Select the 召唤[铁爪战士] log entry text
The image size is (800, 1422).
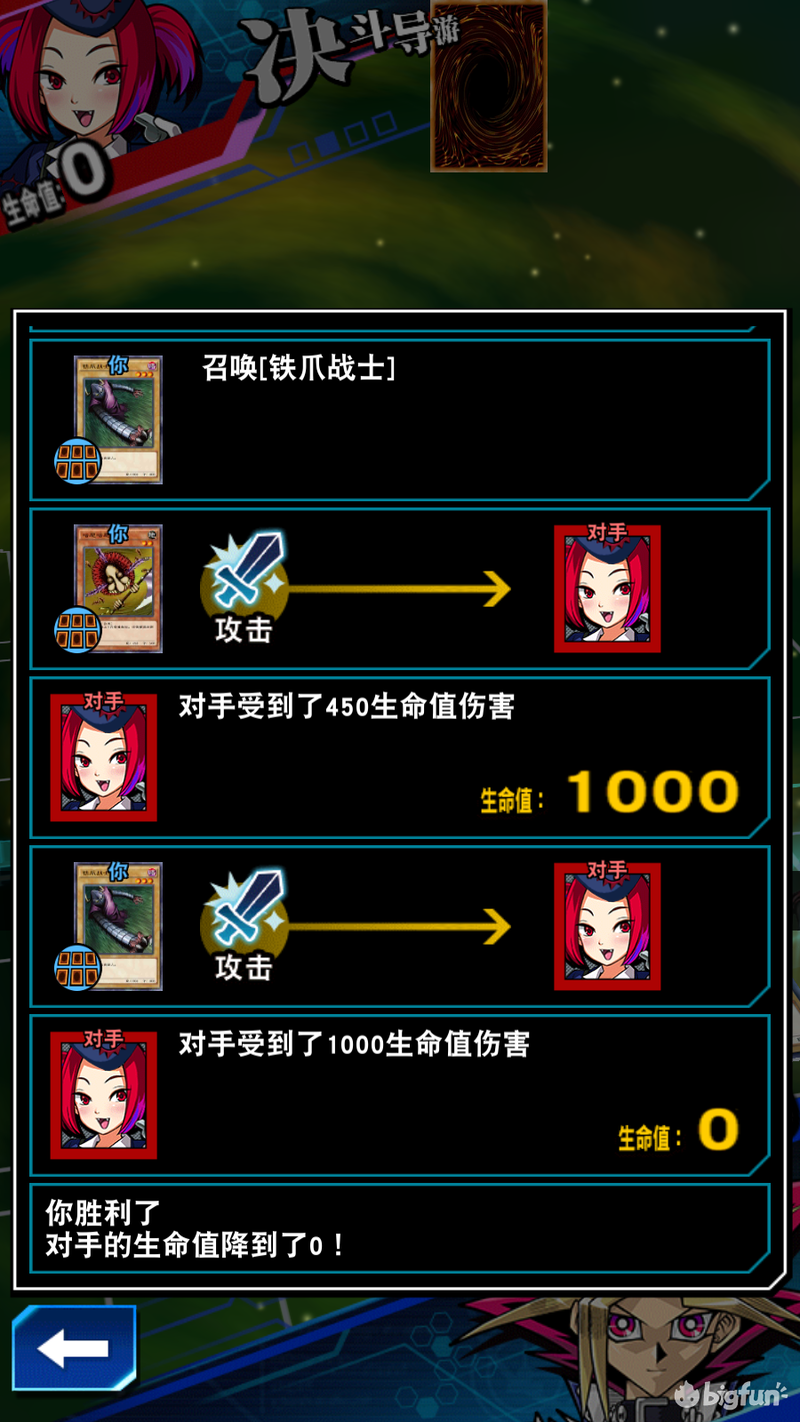[x=299, y=368]
